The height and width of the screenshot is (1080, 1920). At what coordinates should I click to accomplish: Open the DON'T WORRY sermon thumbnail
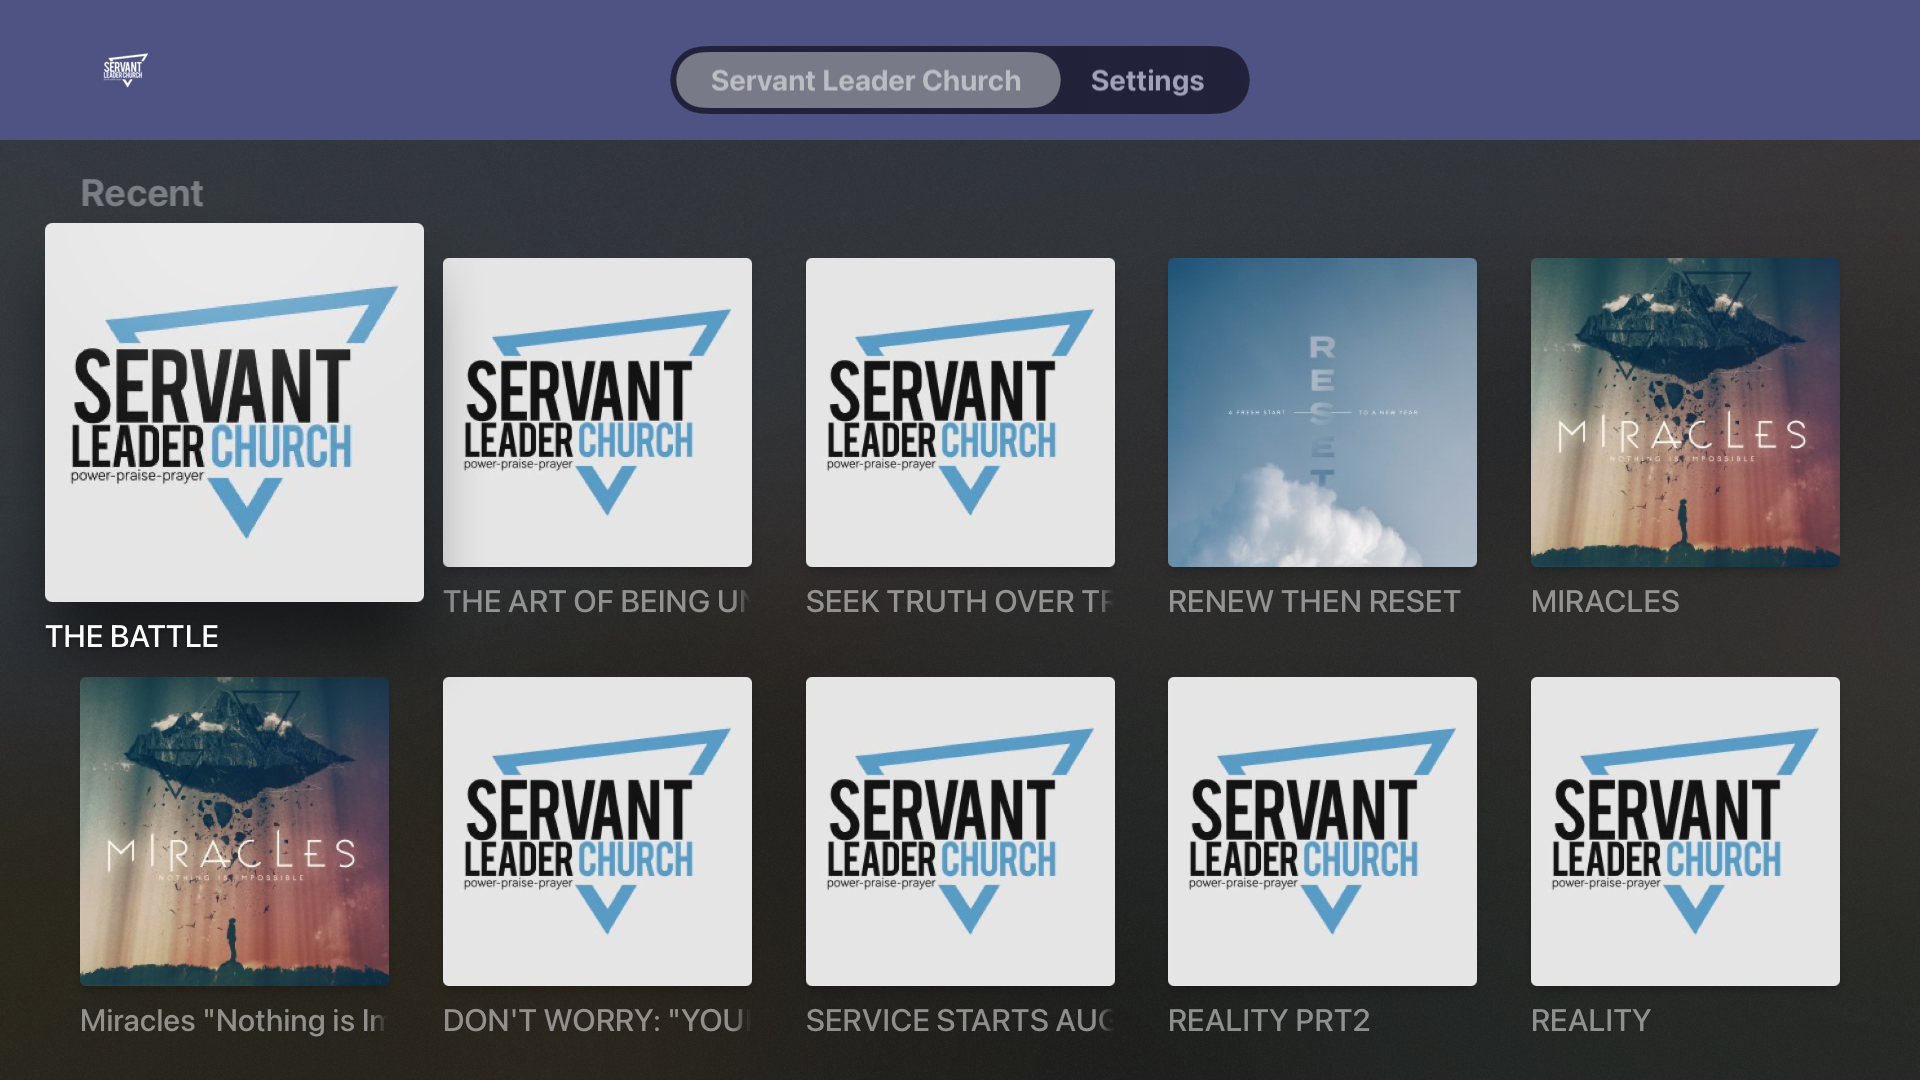point(597,831)
